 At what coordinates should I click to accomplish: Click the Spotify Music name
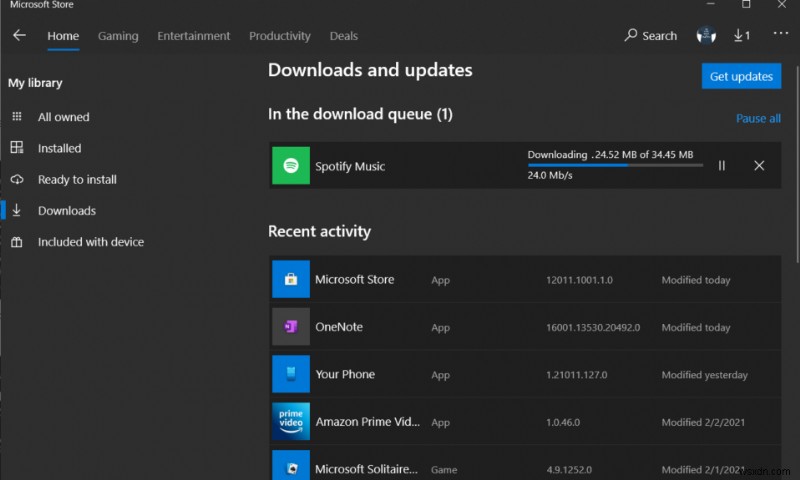350,166
